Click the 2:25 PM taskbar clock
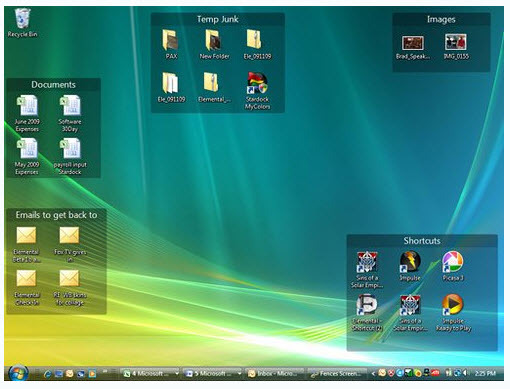Screen dimensions: 510x389 click(485, 374)
